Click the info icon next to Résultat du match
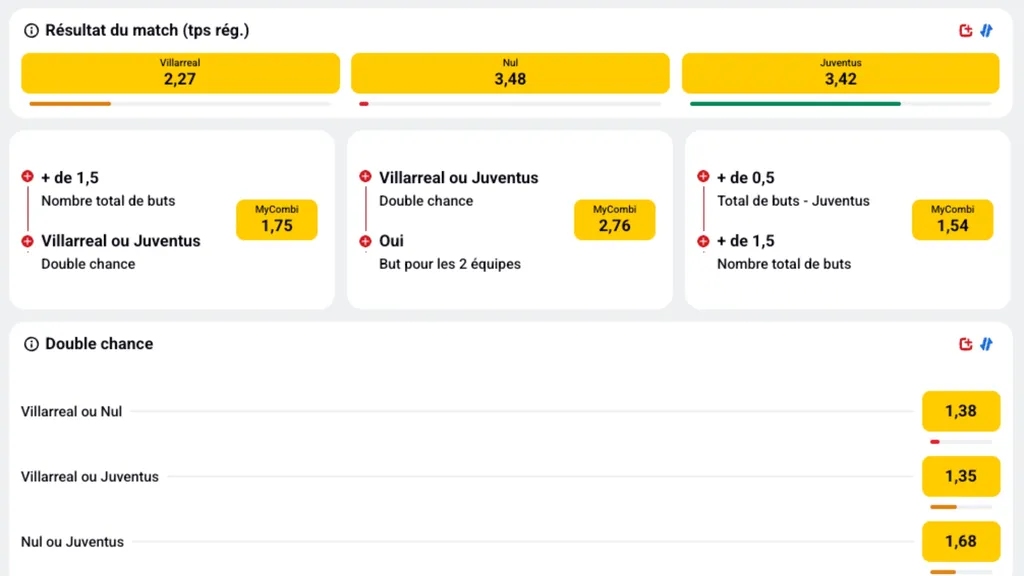The height and width of the screenshot is (576, 1024). [x=30, y=31]
